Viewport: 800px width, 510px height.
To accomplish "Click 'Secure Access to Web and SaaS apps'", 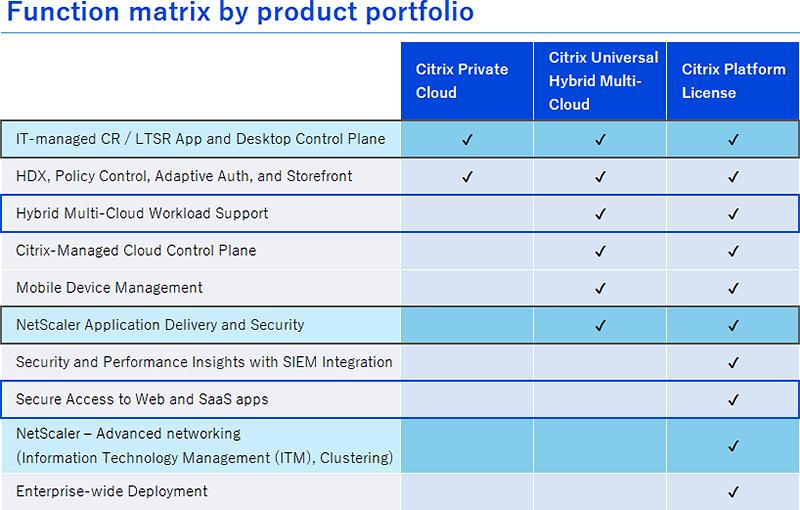I will click(142, 399).
